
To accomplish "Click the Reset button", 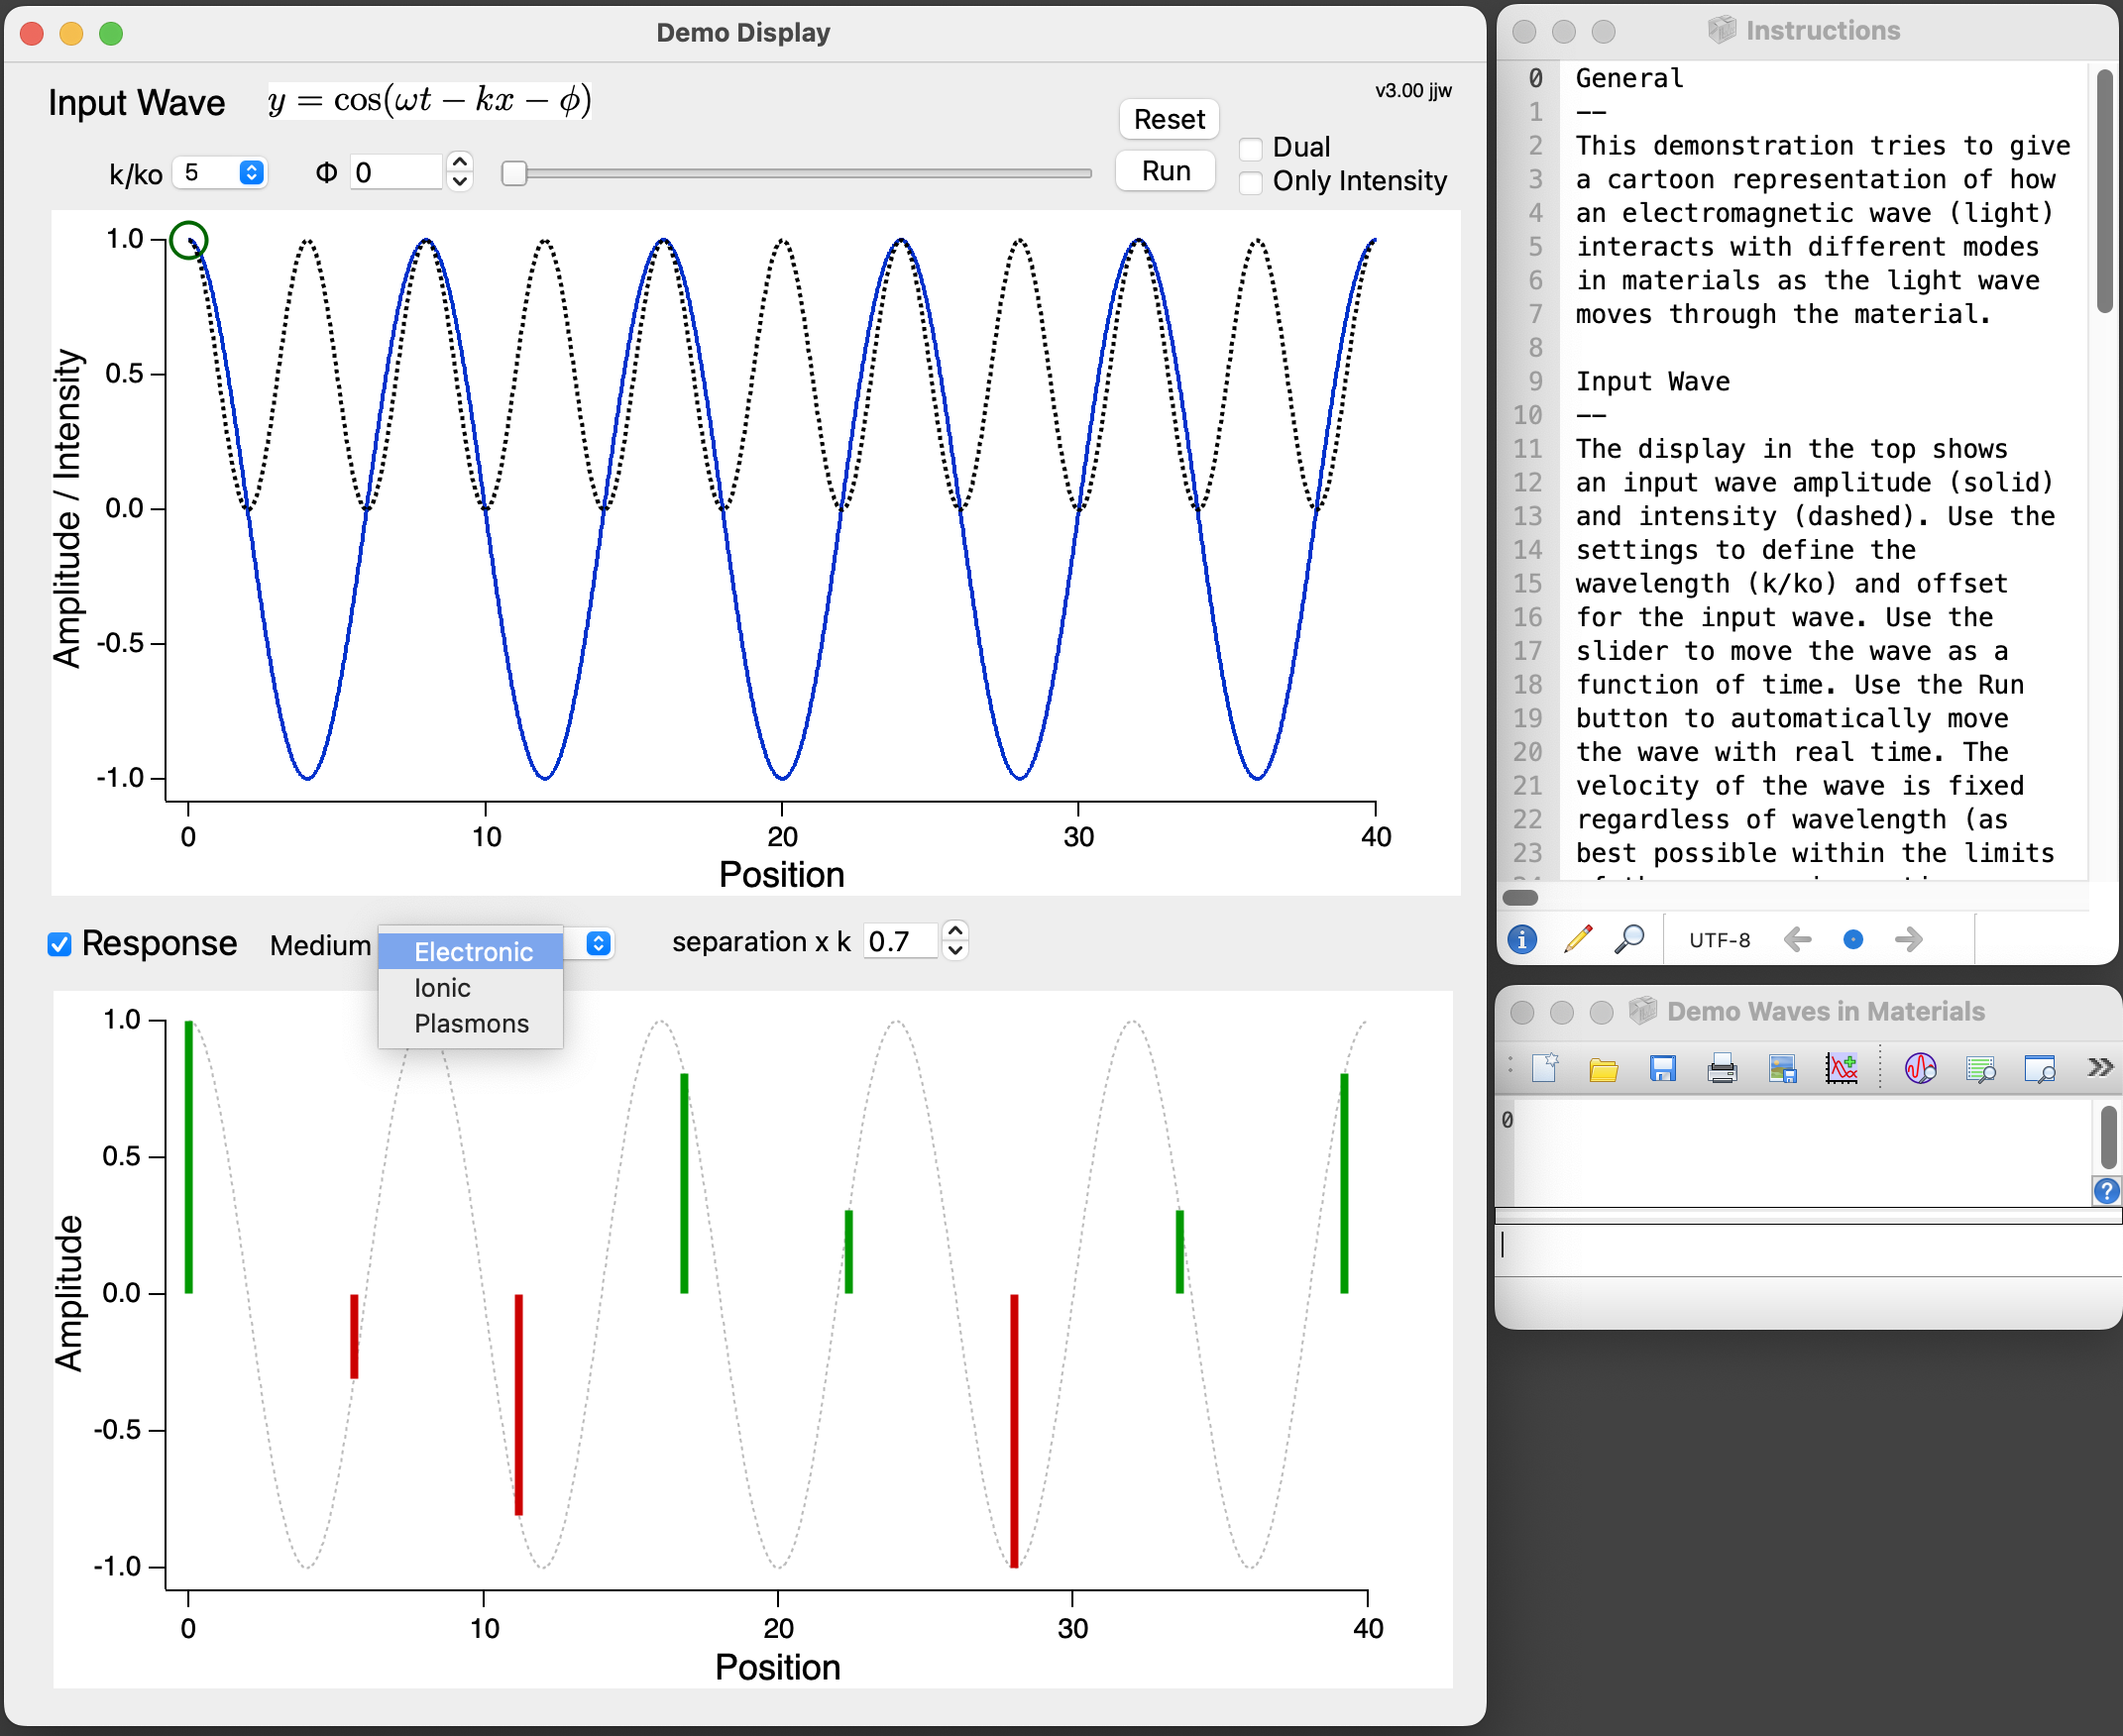I will (x=1168, y=119).
